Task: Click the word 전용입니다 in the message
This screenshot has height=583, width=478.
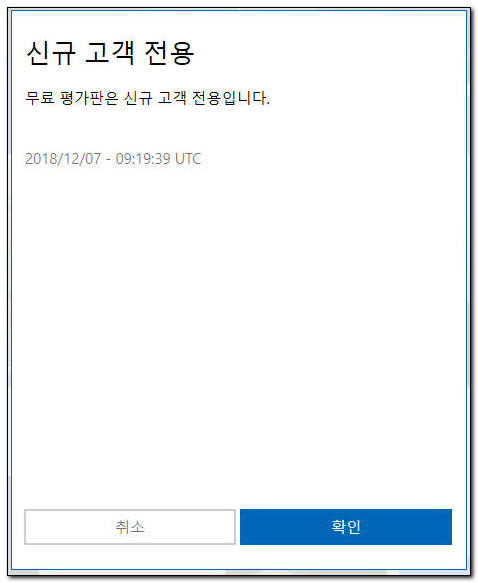Action: [231, 98]
